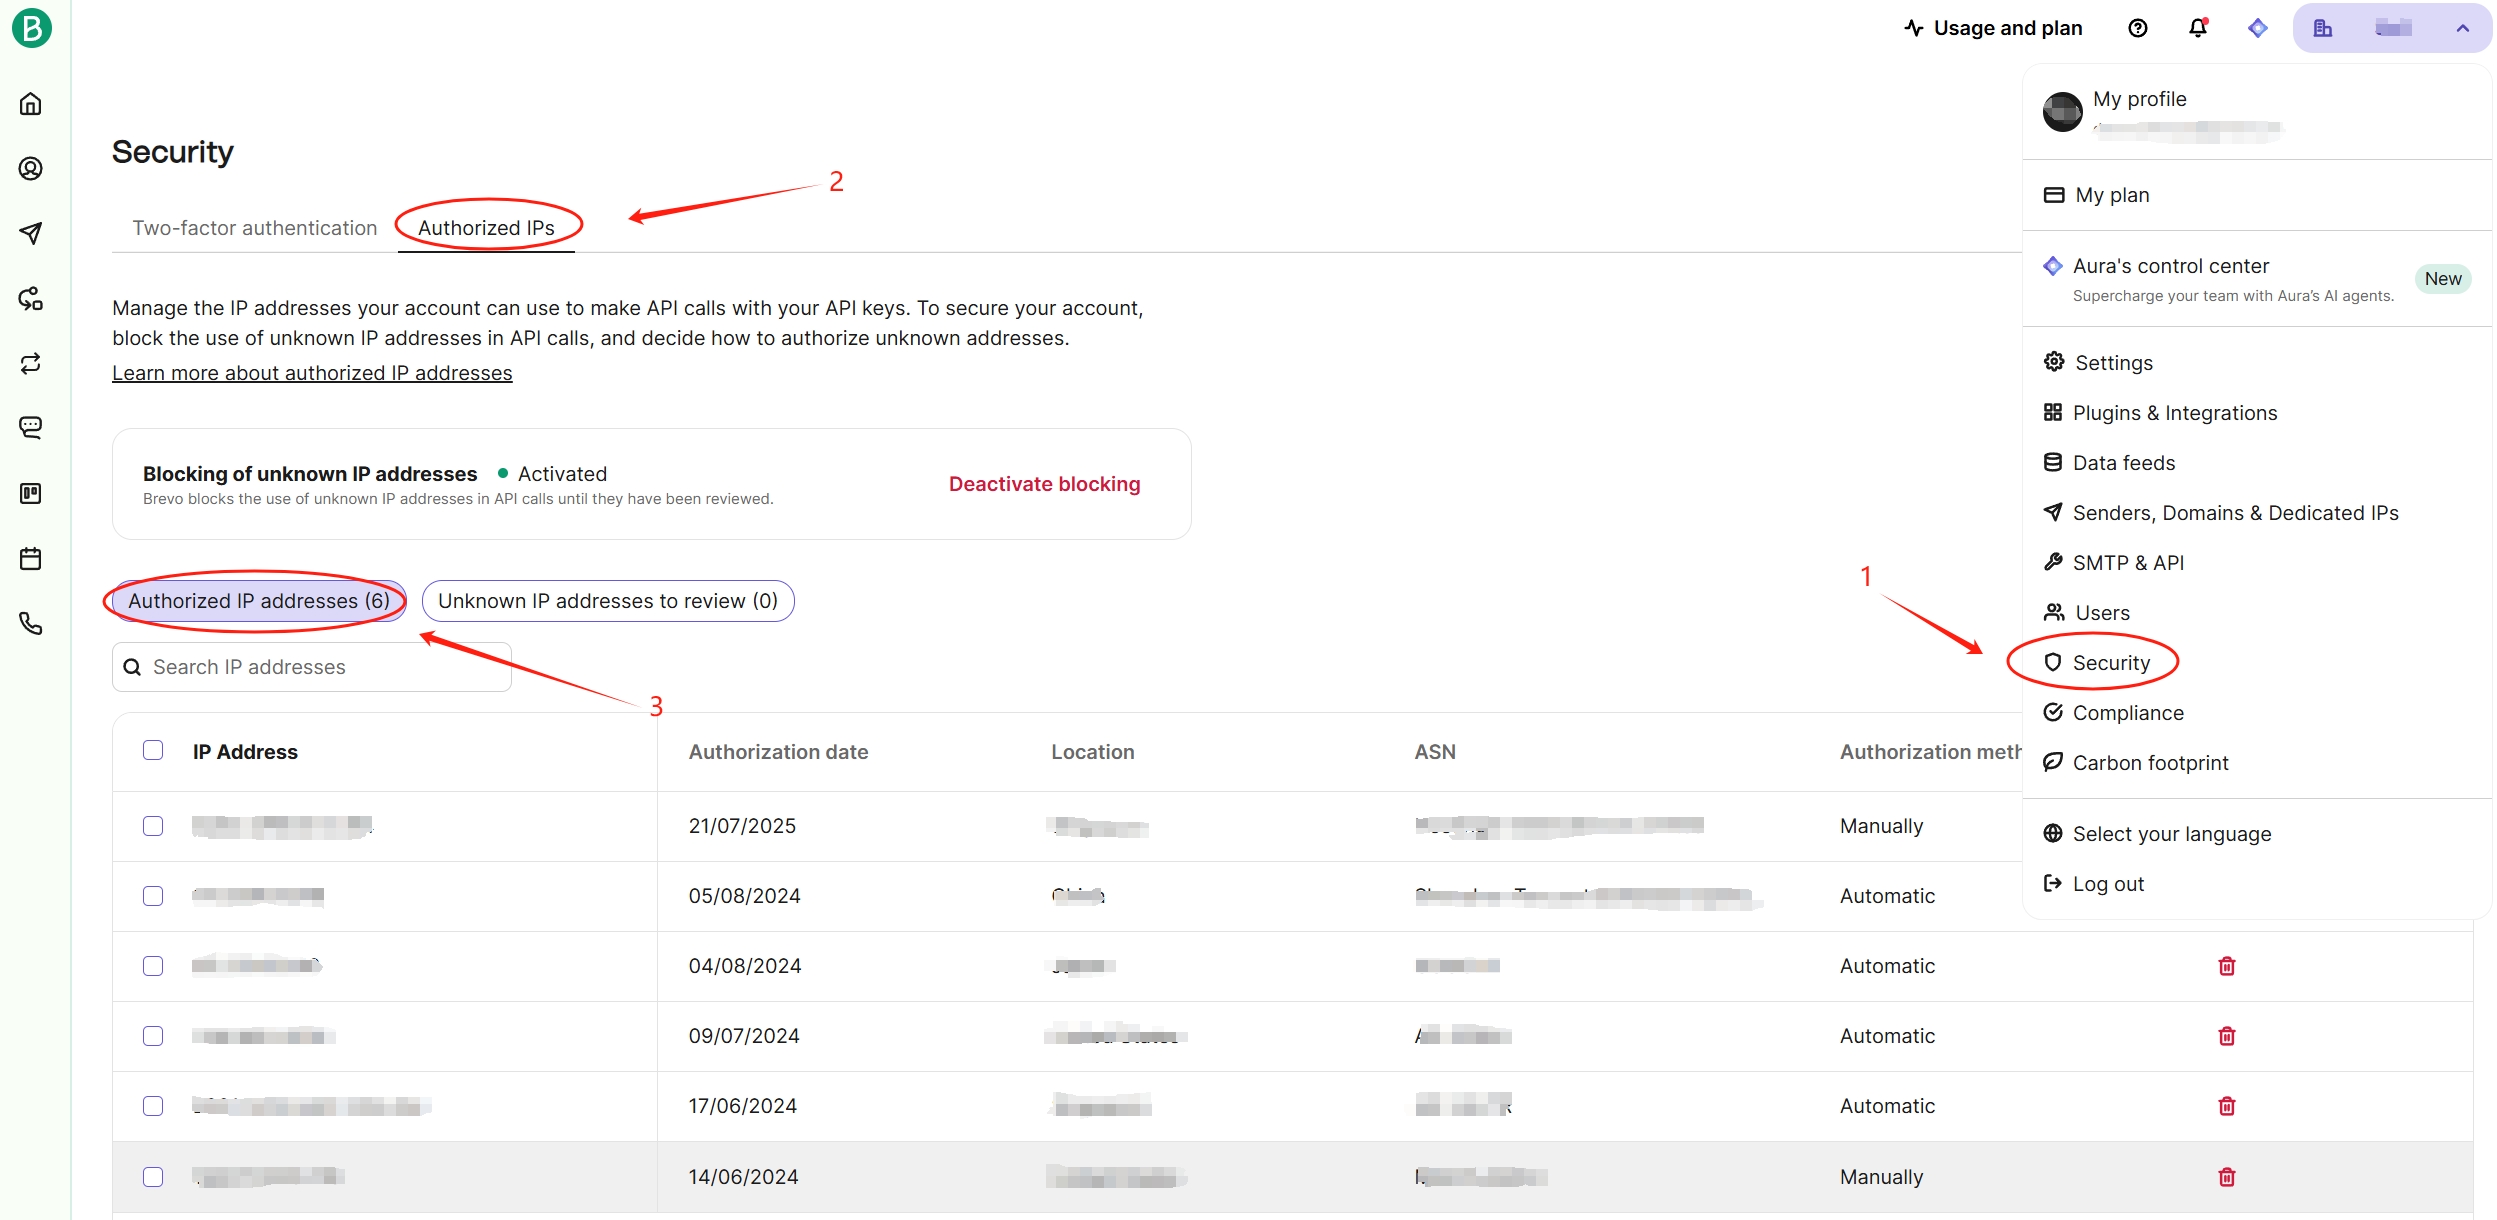Check the row dated 21/07/2025
Image resolution: width=2497 pixels, height=1220 pixels.
pos(153,826)
